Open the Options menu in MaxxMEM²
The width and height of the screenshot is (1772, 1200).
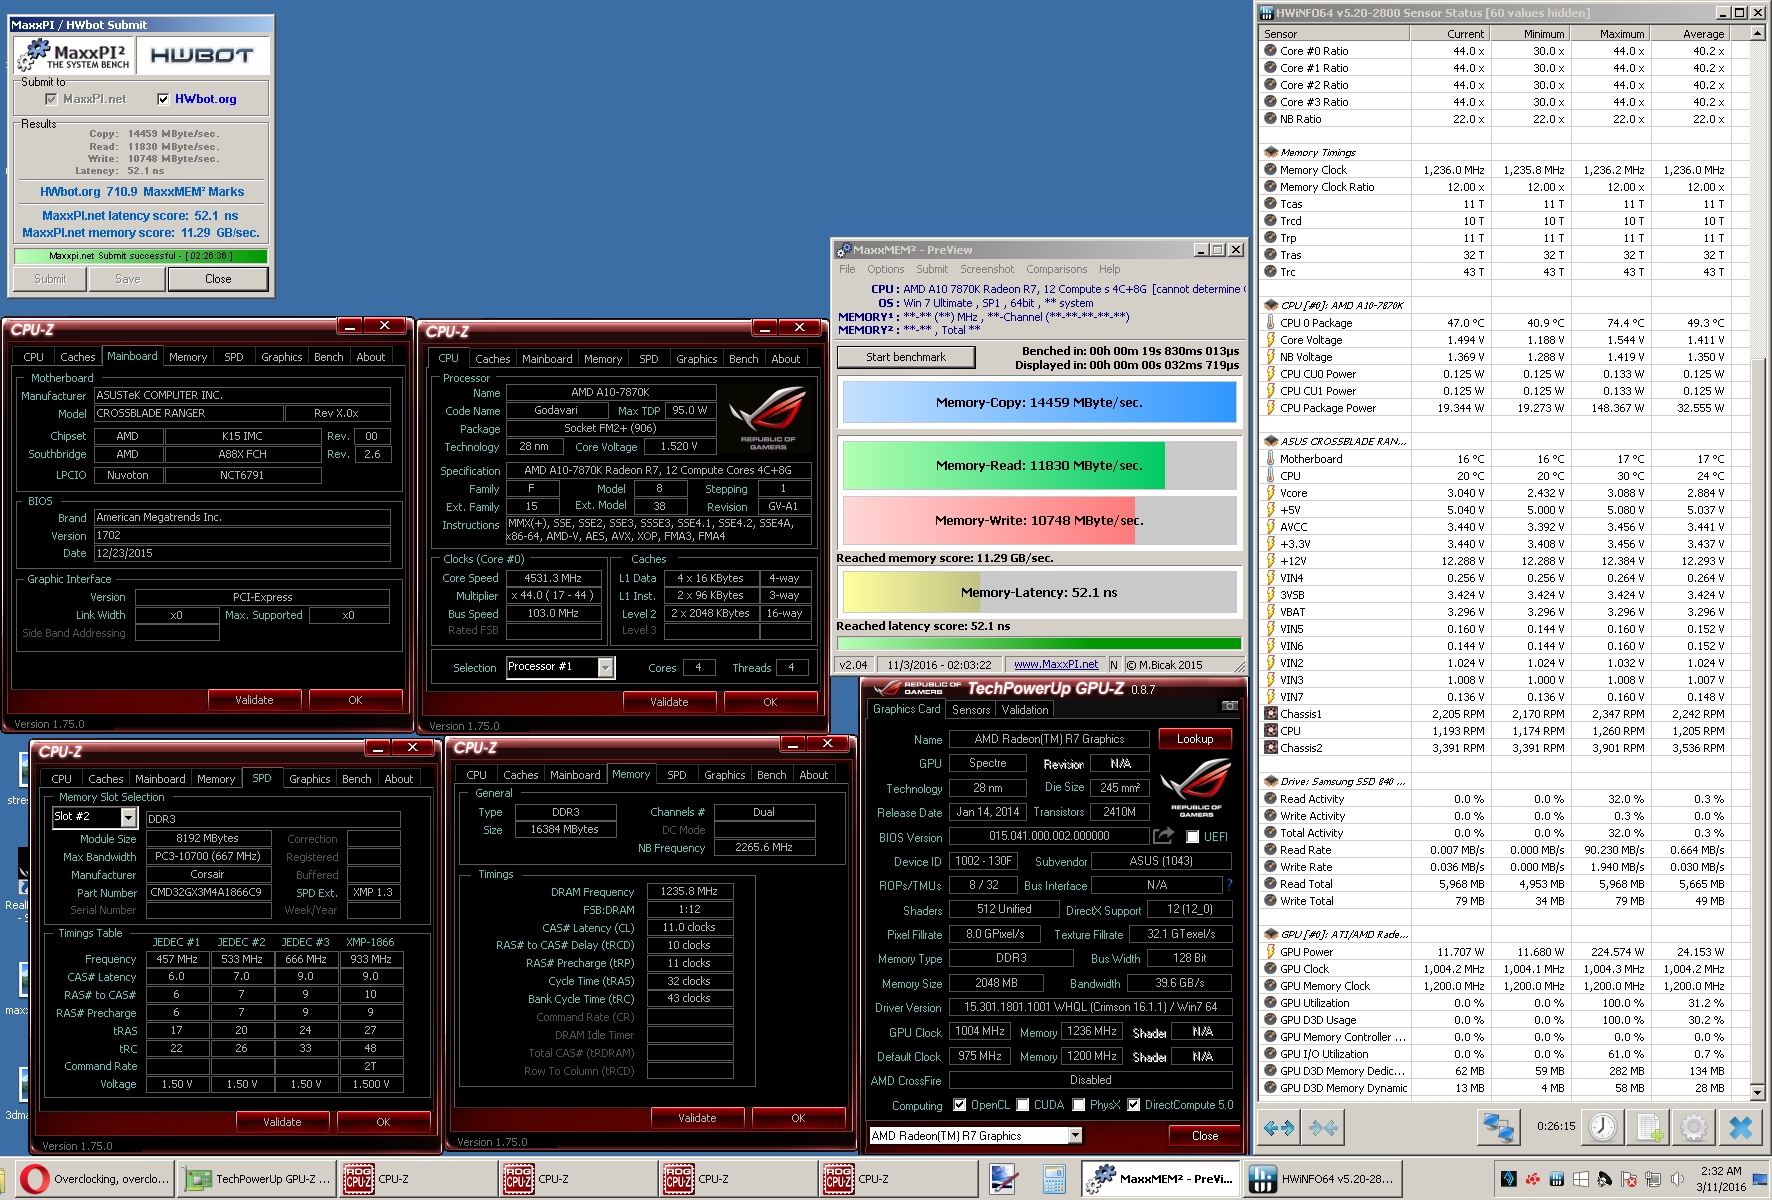point(885,269)
